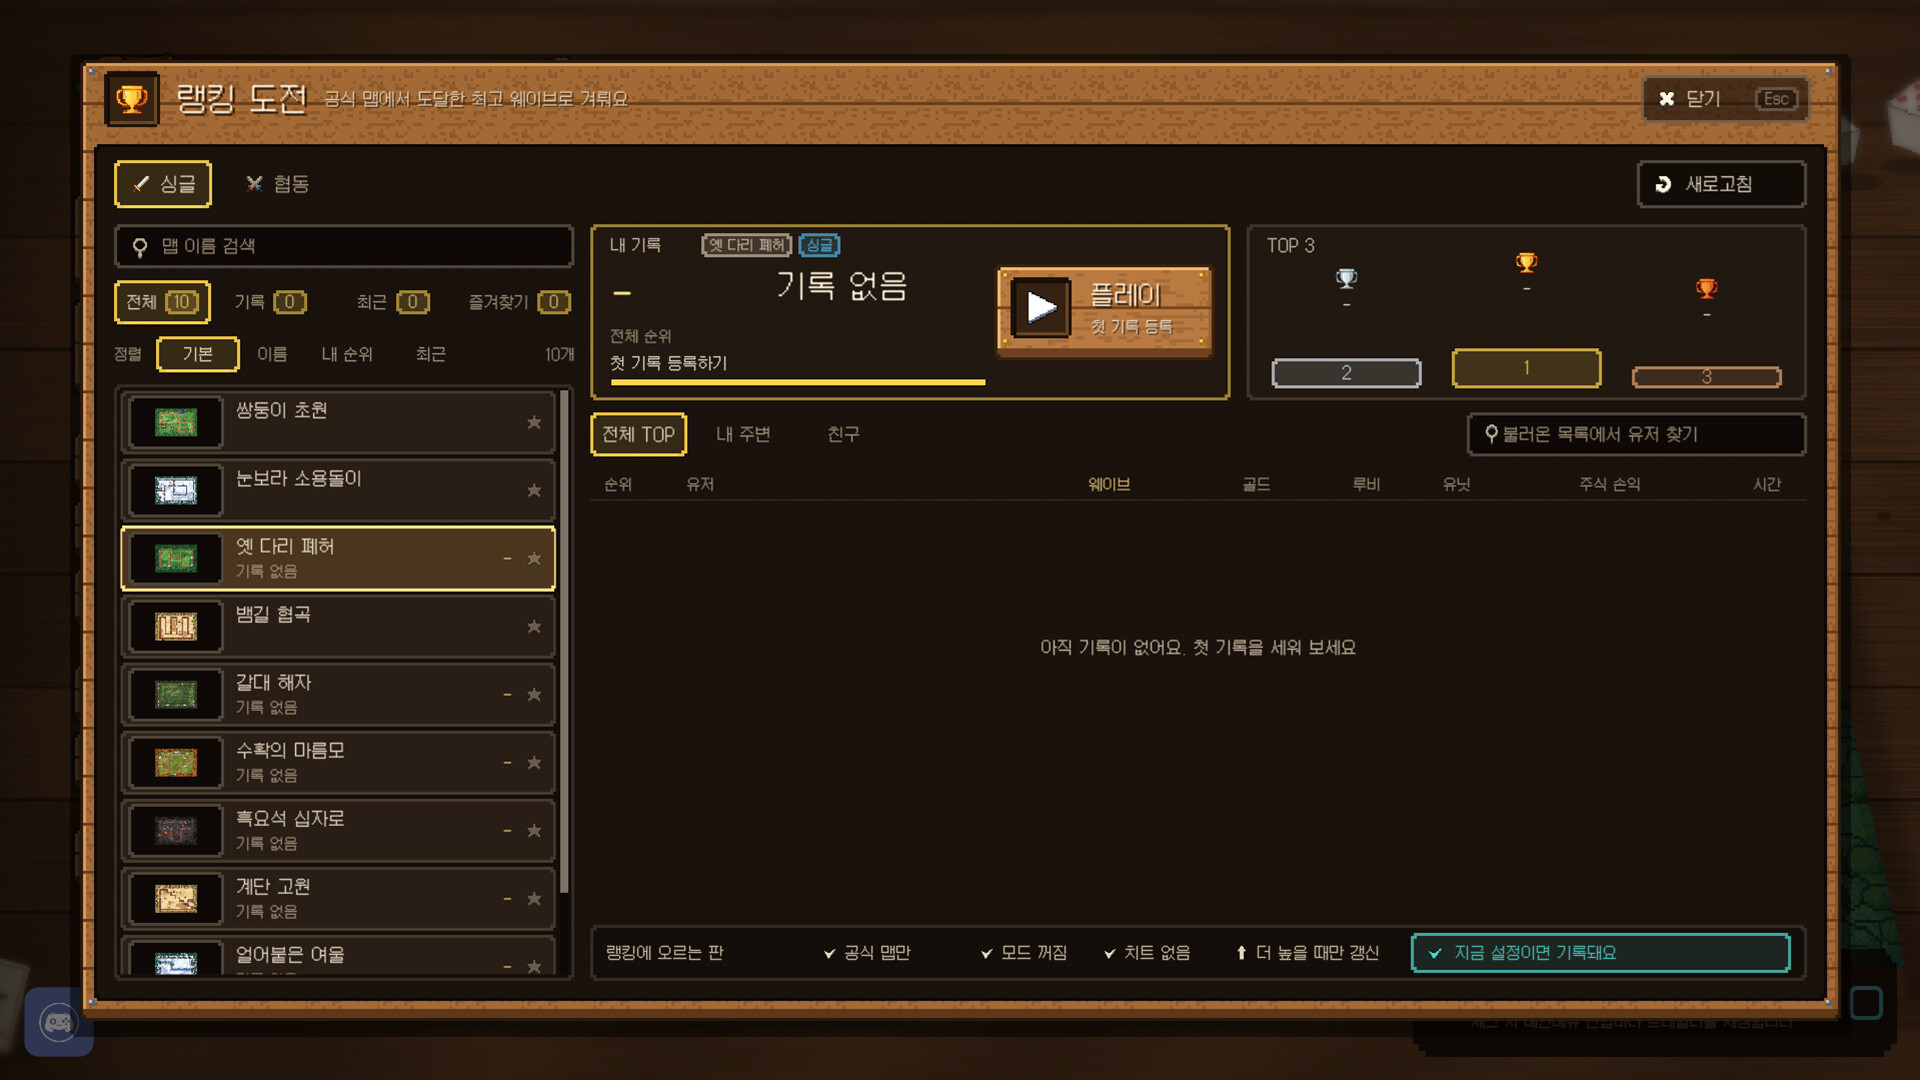The height and width of the screenshot is (1080, 1920).
Task: Click the 새로고침 refresh button
Action: (x=1721, y=184)
